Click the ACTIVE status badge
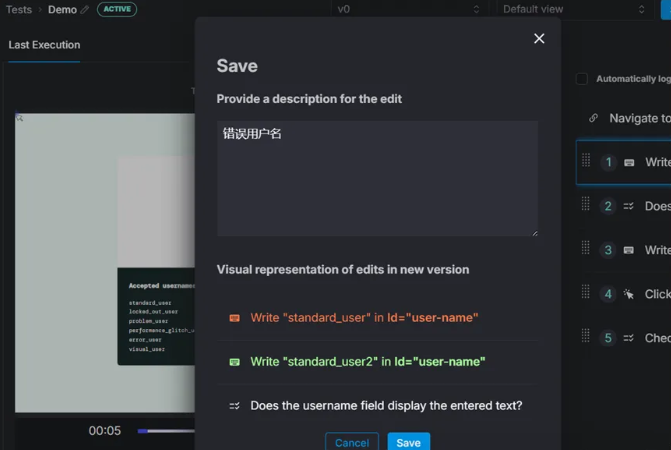 (117, 9)
